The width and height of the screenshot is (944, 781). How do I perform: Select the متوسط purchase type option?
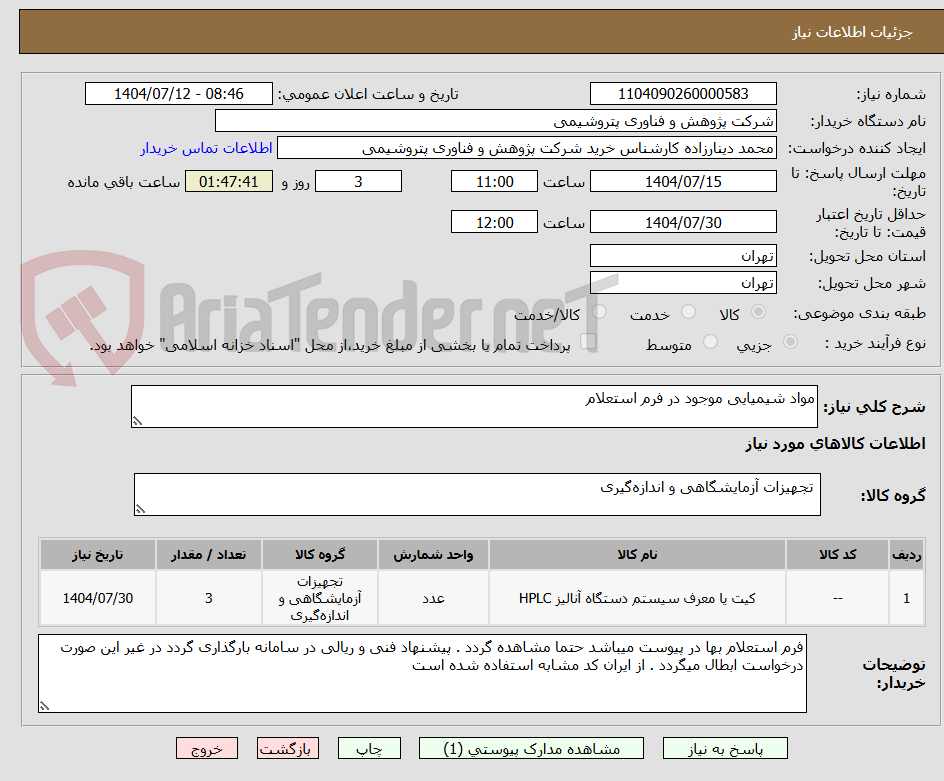click(710, 343)
